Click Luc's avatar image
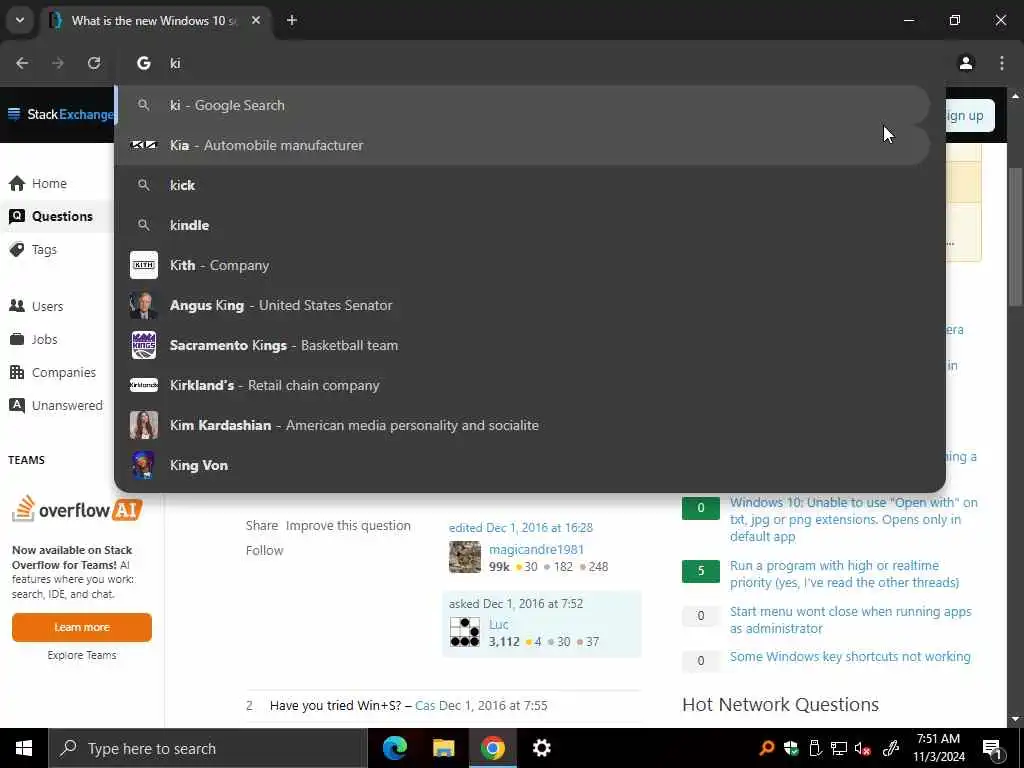 [465, 632]
